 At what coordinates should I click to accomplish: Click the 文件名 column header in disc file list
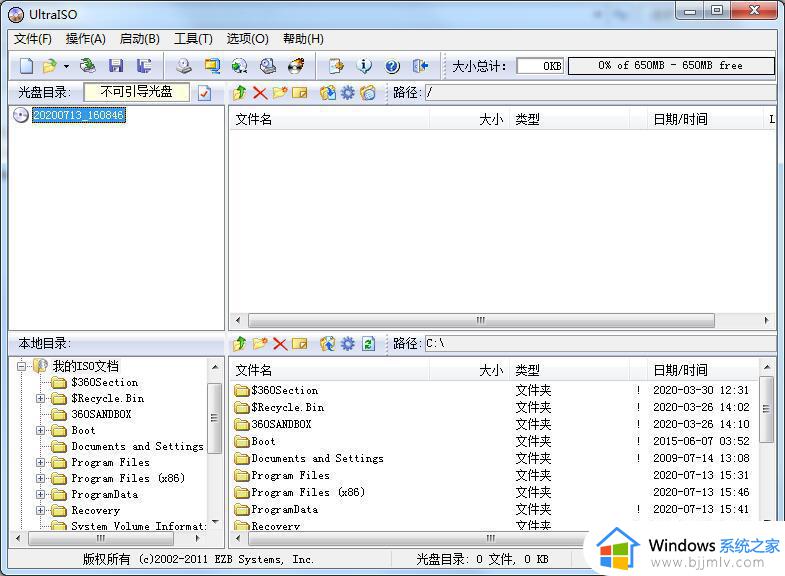329,119
